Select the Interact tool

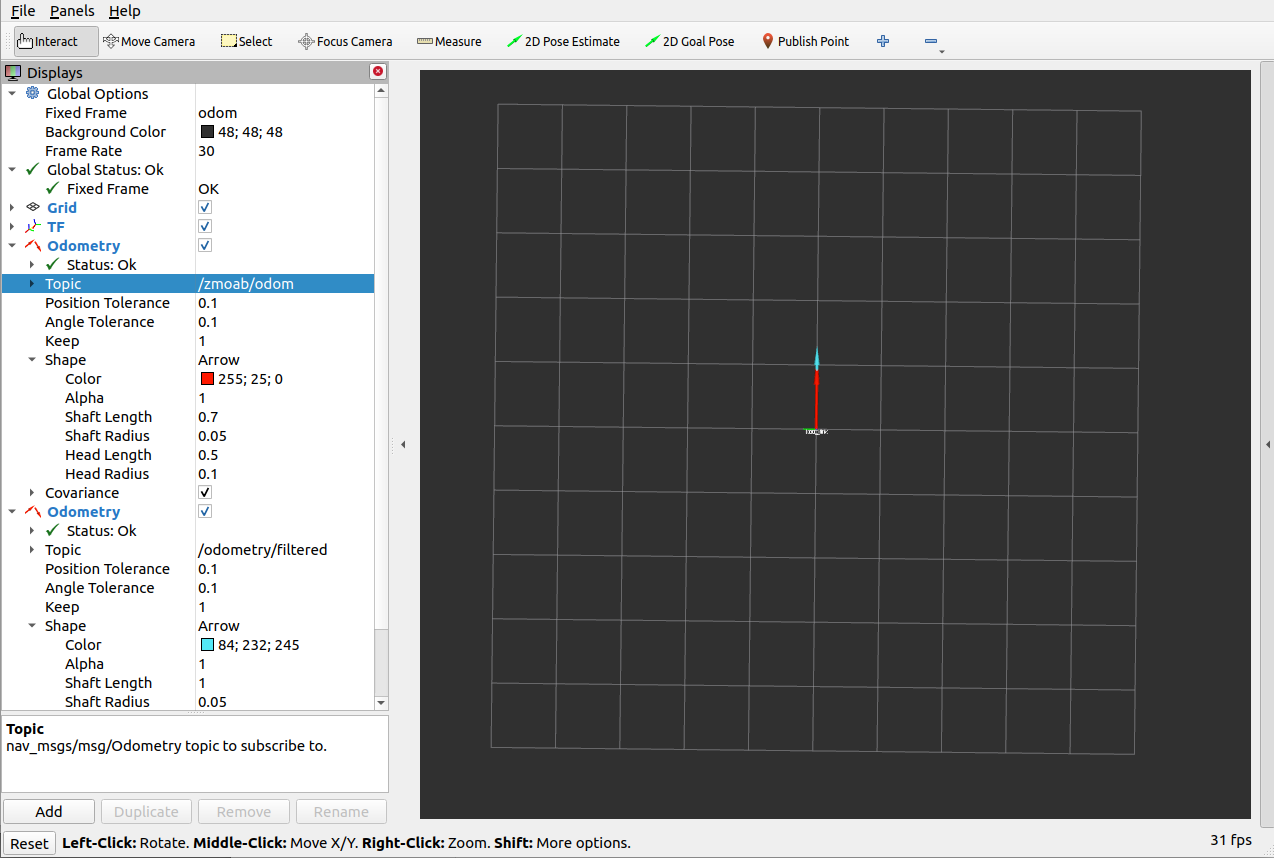click(x=56, y=41)
